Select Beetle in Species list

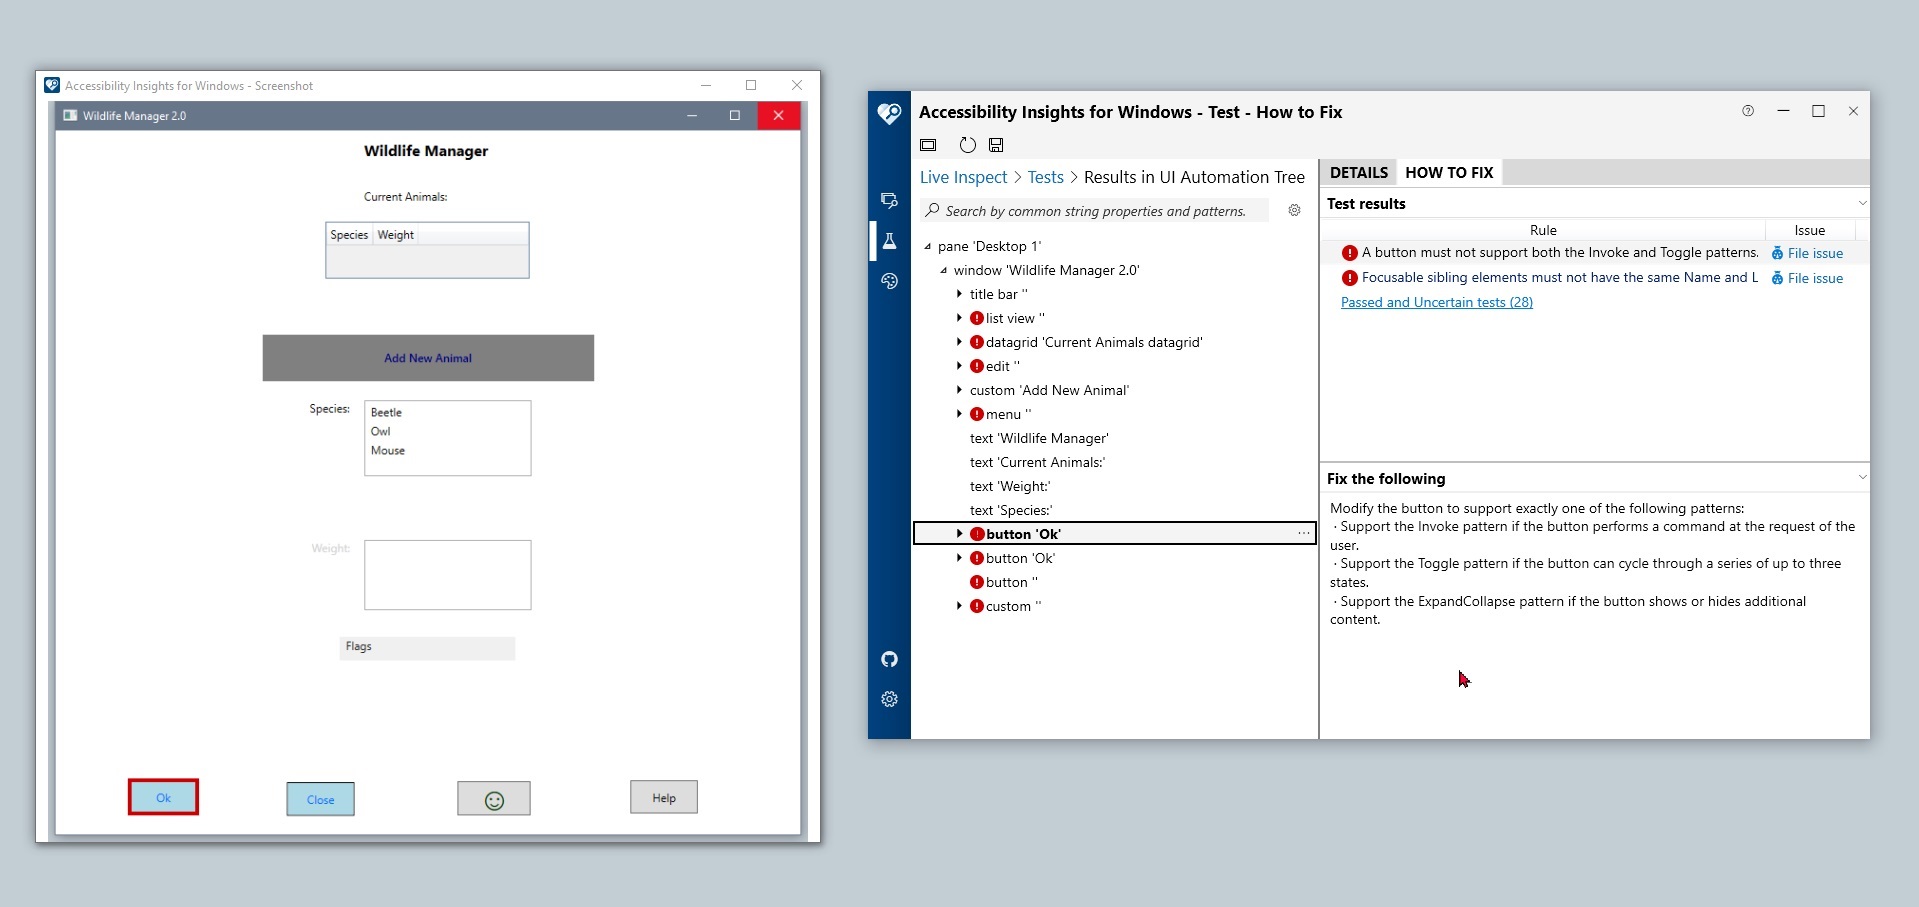386,412
